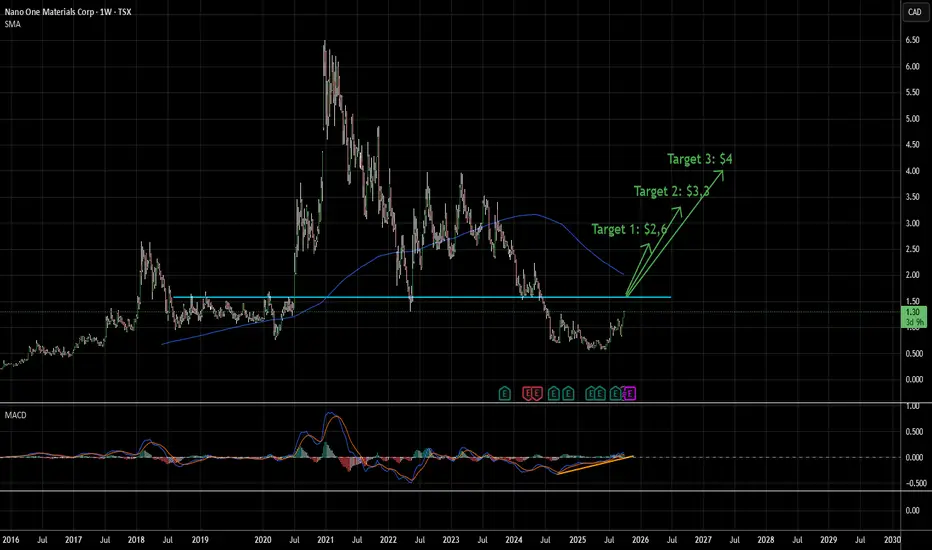The image size is (932, 550).
Task: Click the Nano One Materials Corp symbol title
Action: (68, 12)
